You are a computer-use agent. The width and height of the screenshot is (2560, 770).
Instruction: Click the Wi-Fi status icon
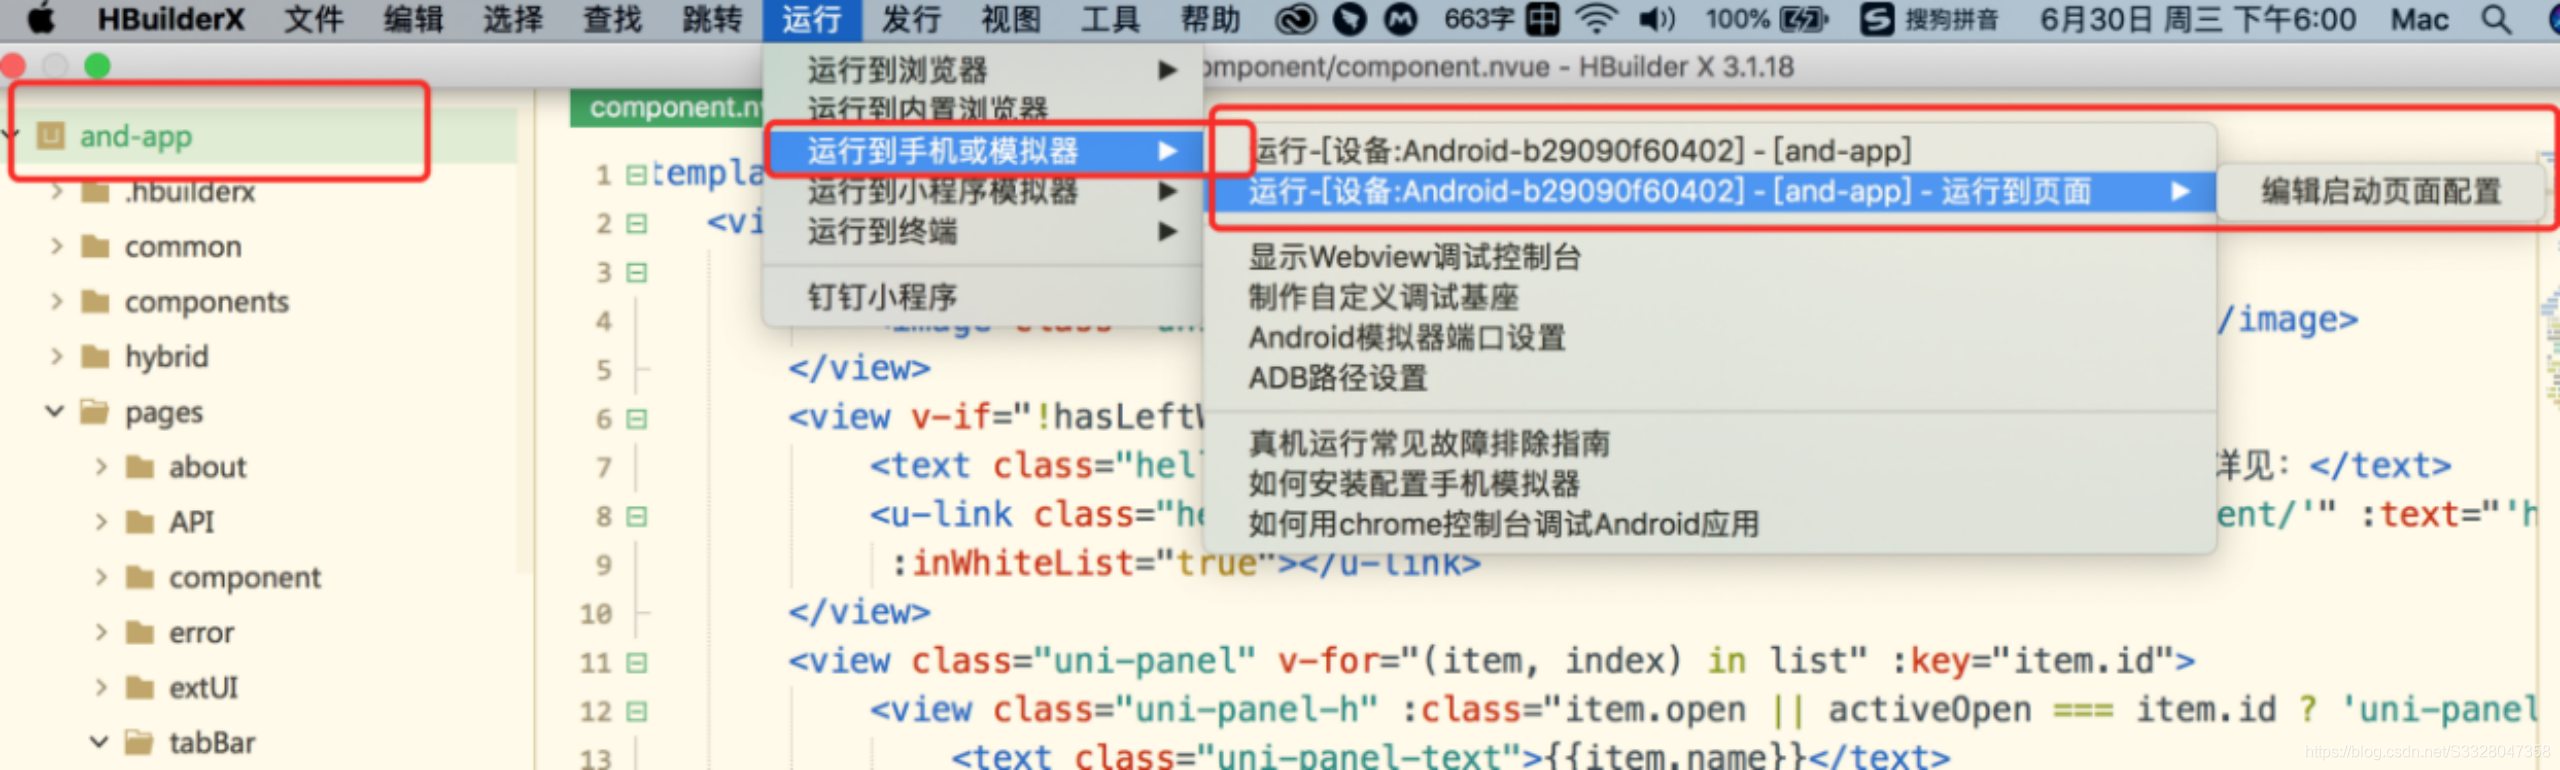point(1596,19)
